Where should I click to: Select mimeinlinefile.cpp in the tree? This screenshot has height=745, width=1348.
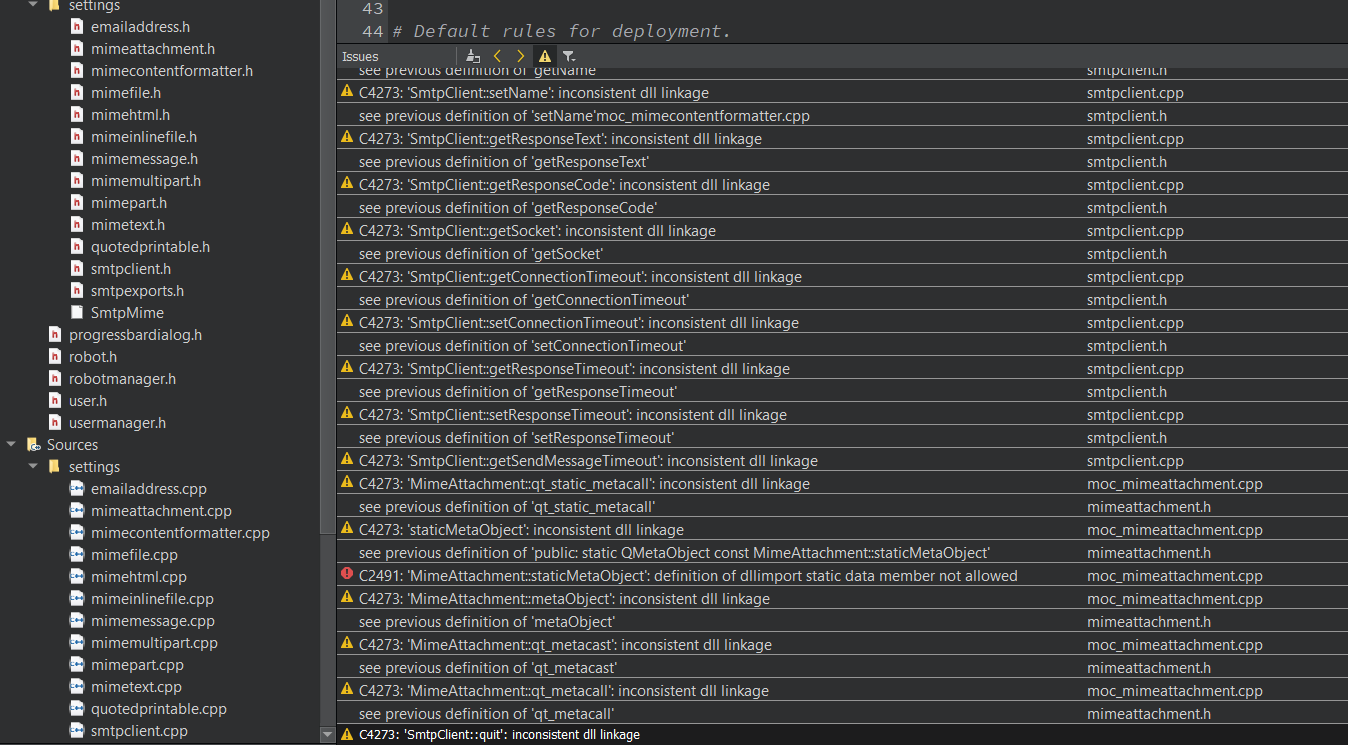point(152,599)
